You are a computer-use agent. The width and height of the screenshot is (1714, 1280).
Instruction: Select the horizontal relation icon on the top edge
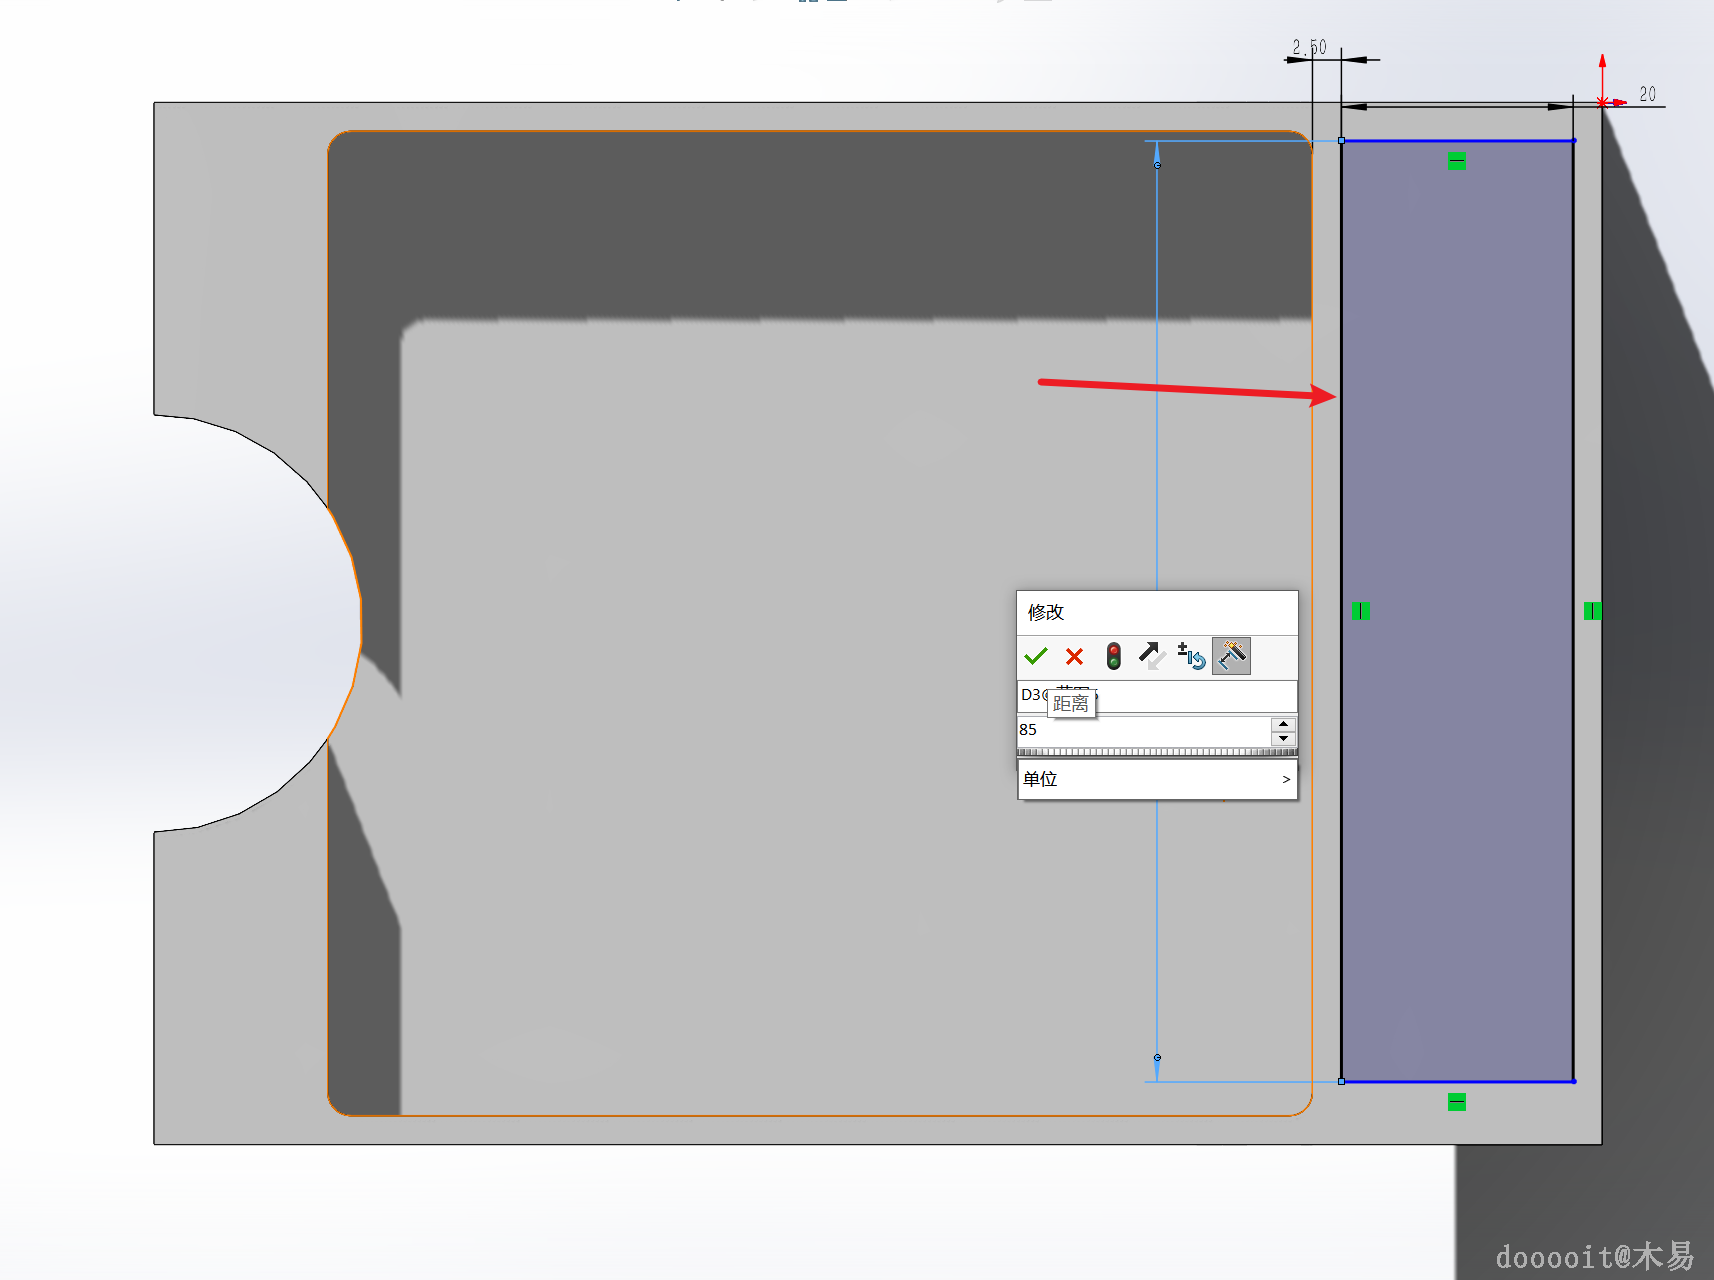pos(1457,161)
